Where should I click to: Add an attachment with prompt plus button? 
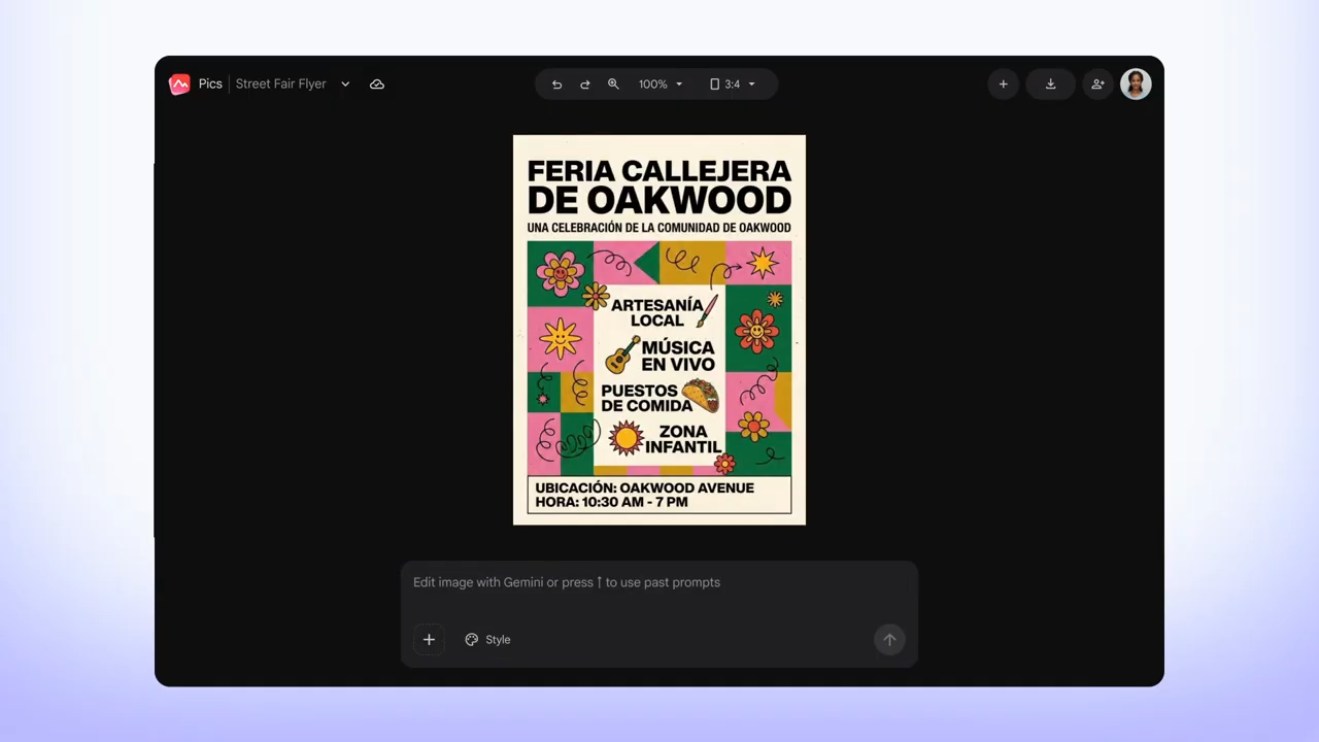429,640
